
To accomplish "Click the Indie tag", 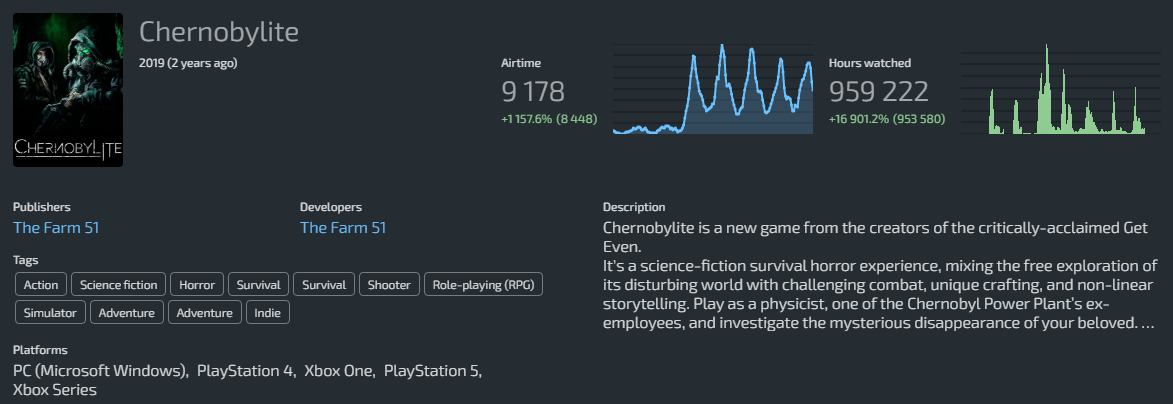I will point(270,313).
